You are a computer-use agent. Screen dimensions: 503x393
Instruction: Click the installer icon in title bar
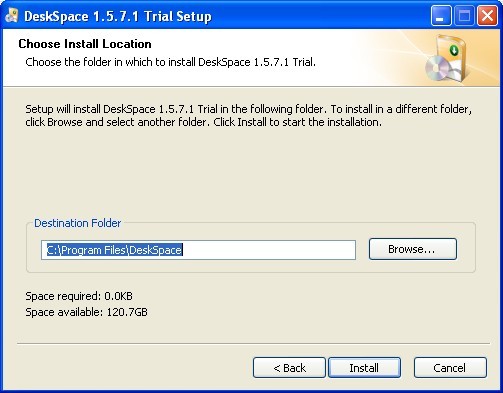point(12,16)
